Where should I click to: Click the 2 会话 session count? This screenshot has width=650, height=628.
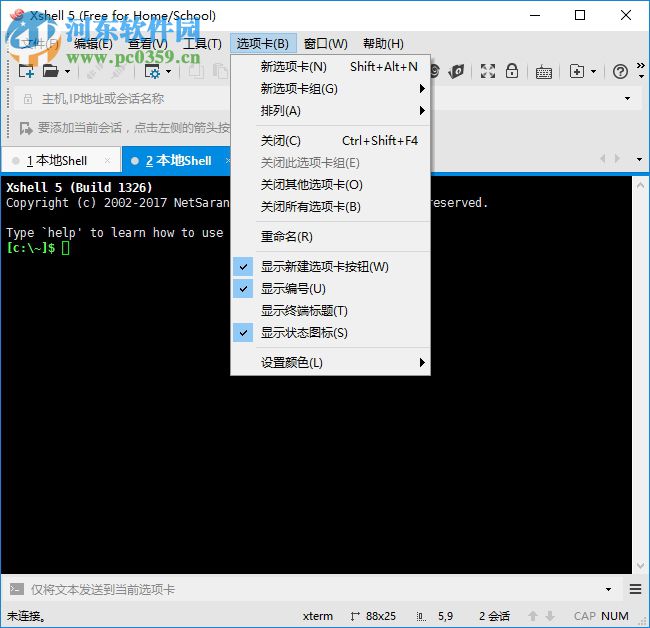click(x=494, y=616)
